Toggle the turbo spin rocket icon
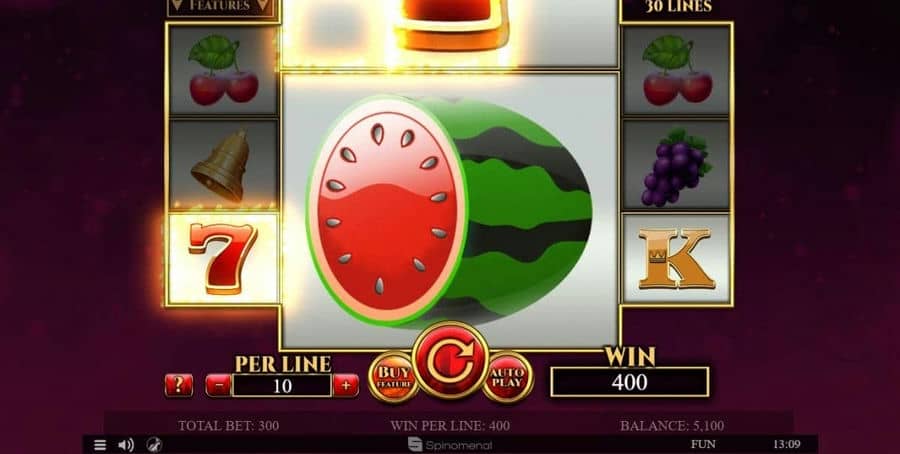Viewport: 900px width, 454px height. point(154,445)
